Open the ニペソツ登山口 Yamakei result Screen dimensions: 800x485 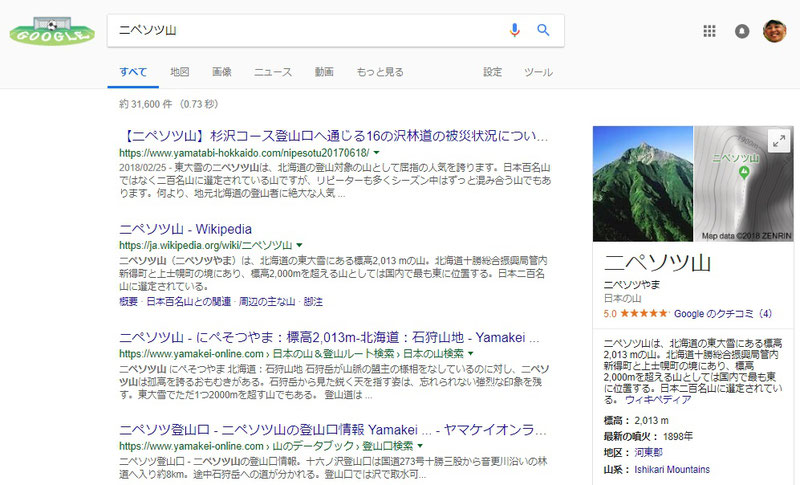tap(333, 430)
